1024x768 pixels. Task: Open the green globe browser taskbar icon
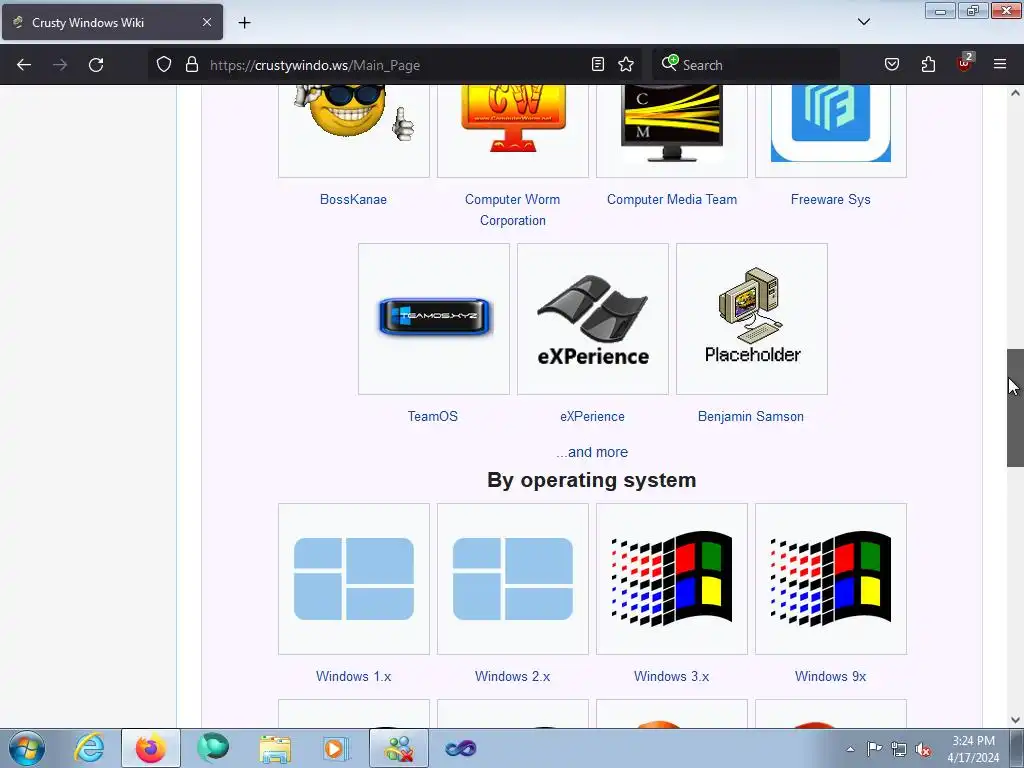[x=213, y=748]
